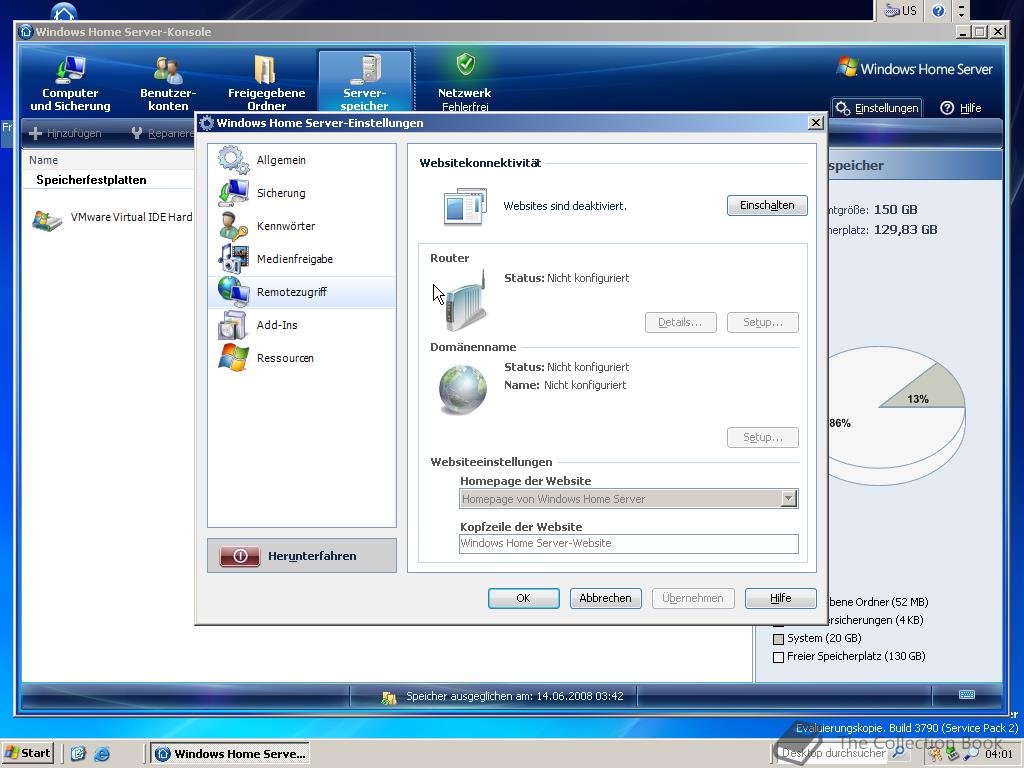
Task: Click the Name column header
Action: click(44, 160)
